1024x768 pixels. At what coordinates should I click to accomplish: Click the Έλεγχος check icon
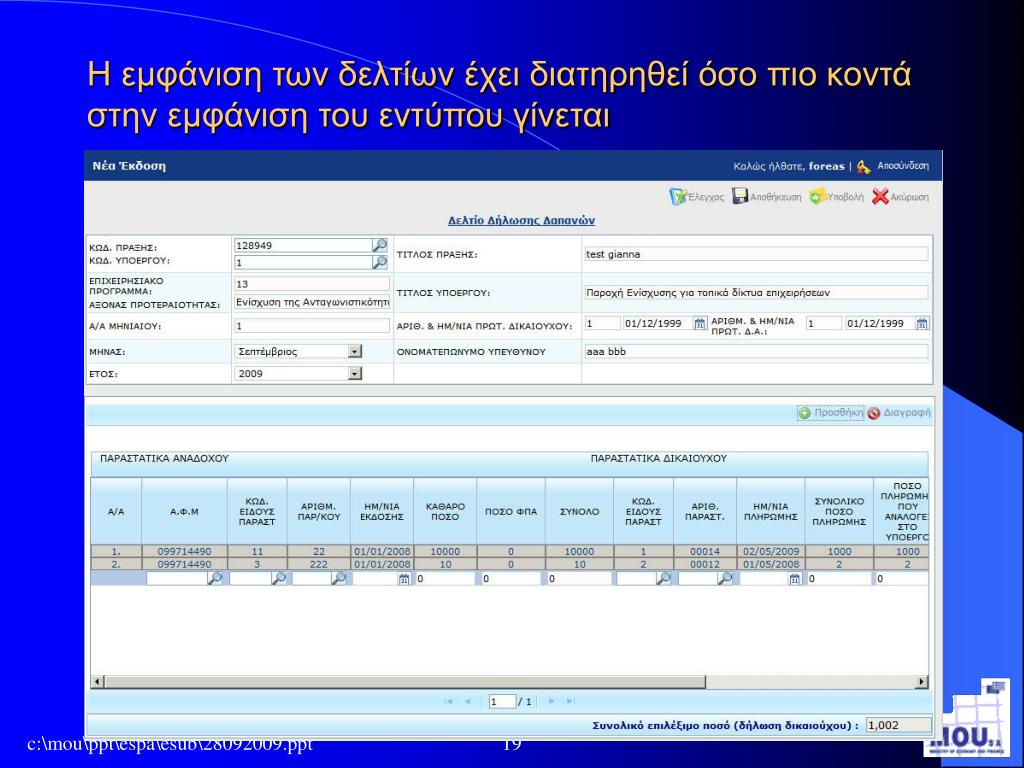pyautogui.click(x=678, y=197)
